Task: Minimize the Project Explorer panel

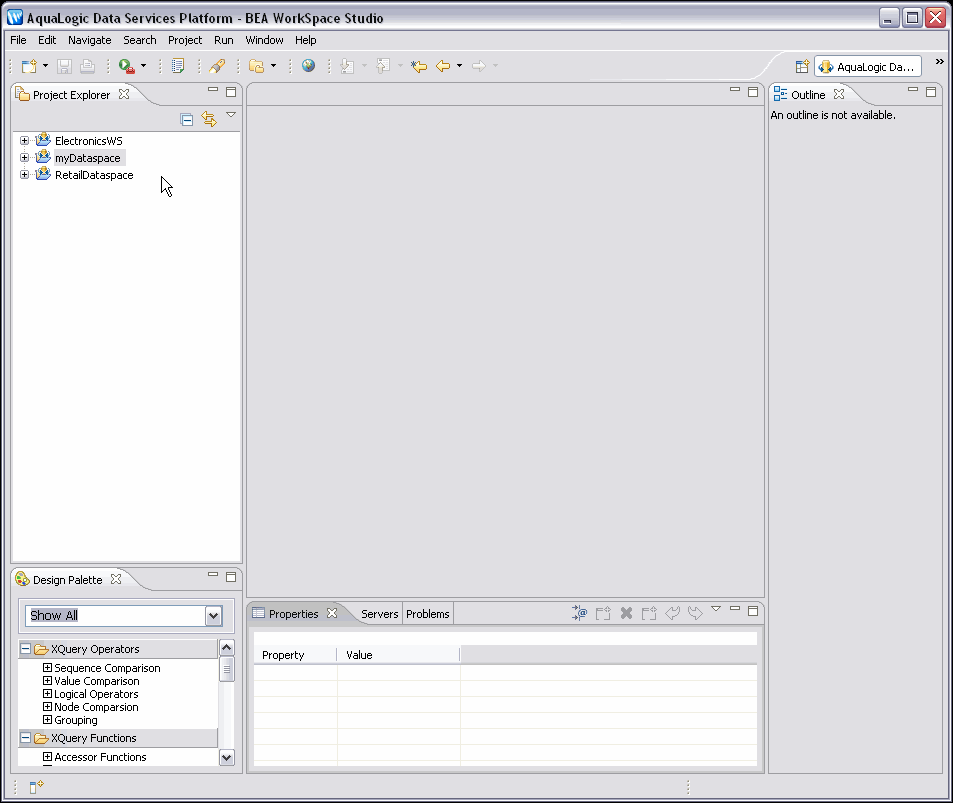Action: [x=213, y=89]
